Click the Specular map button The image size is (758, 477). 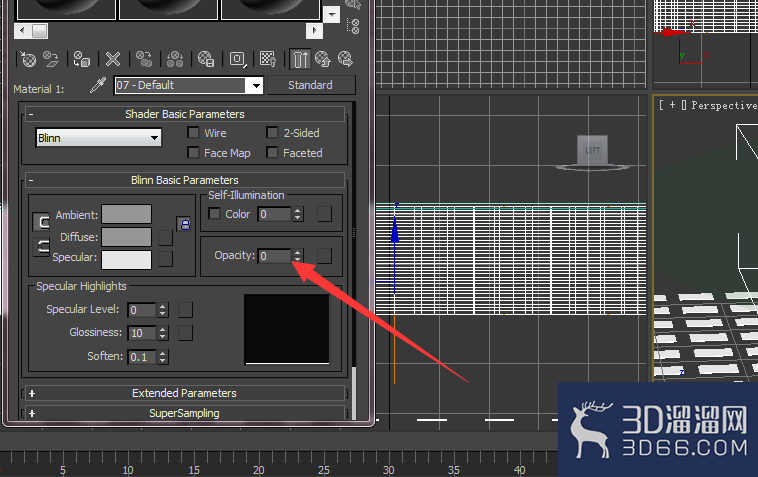(x=165, y=259)
